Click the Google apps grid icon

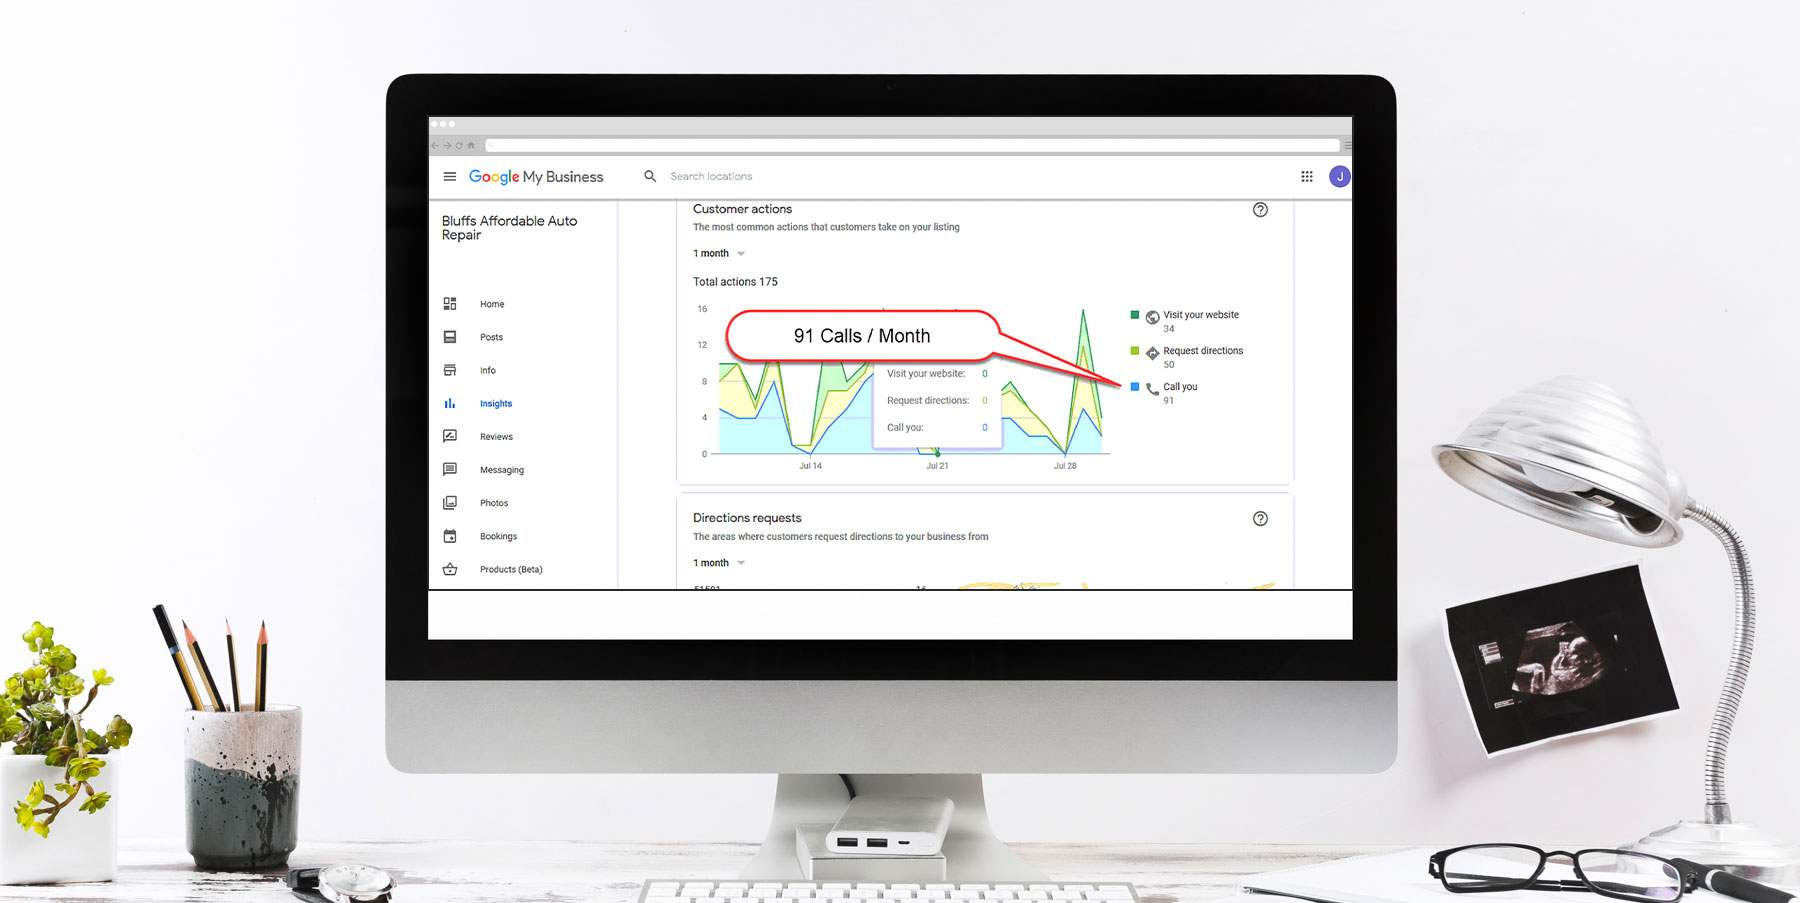tap(1306, 177)
